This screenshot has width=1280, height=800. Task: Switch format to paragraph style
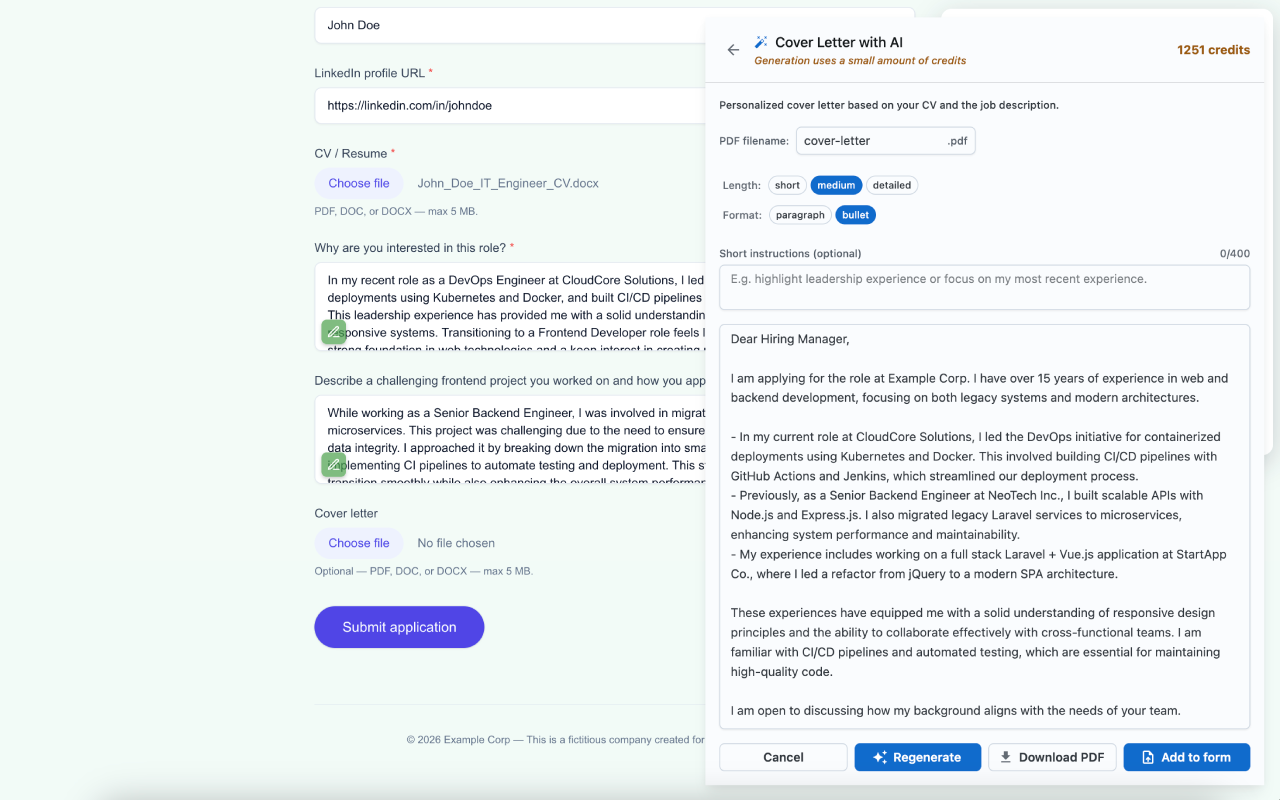pos(799,215)
